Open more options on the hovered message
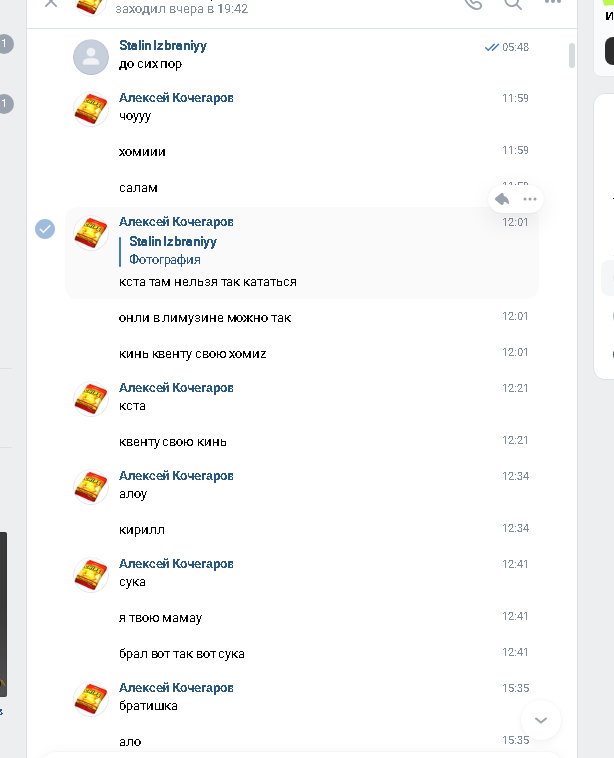Screen dimensions: 614x758 (530, 199)
